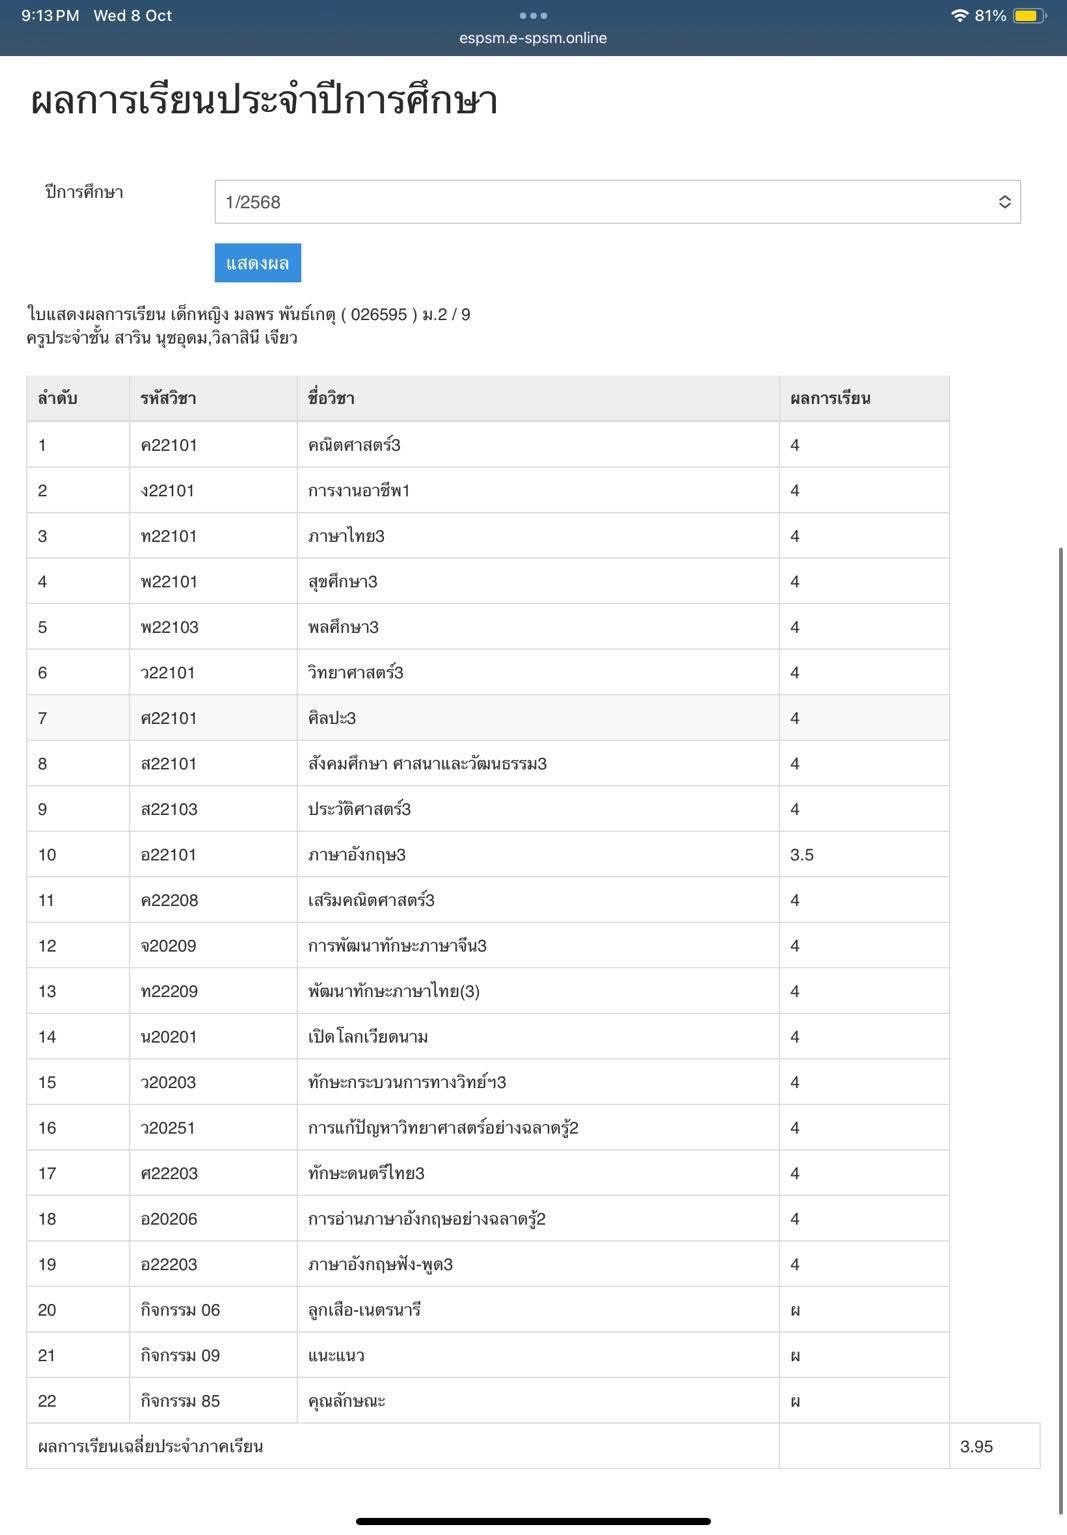Click the ผลการเรียน column header
This screenshot has height=1535, width=1067.
tap(830, 398)
